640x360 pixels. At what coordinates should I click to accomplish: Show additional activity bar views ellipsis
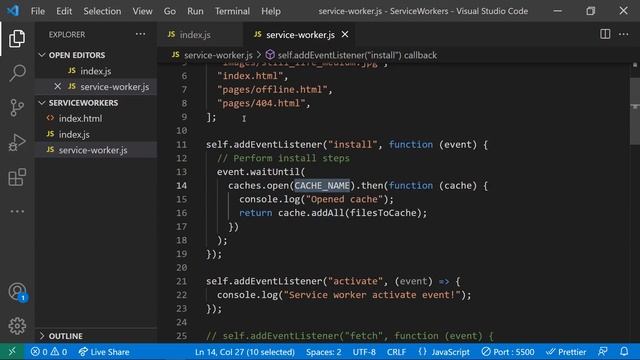coord(17,211)
